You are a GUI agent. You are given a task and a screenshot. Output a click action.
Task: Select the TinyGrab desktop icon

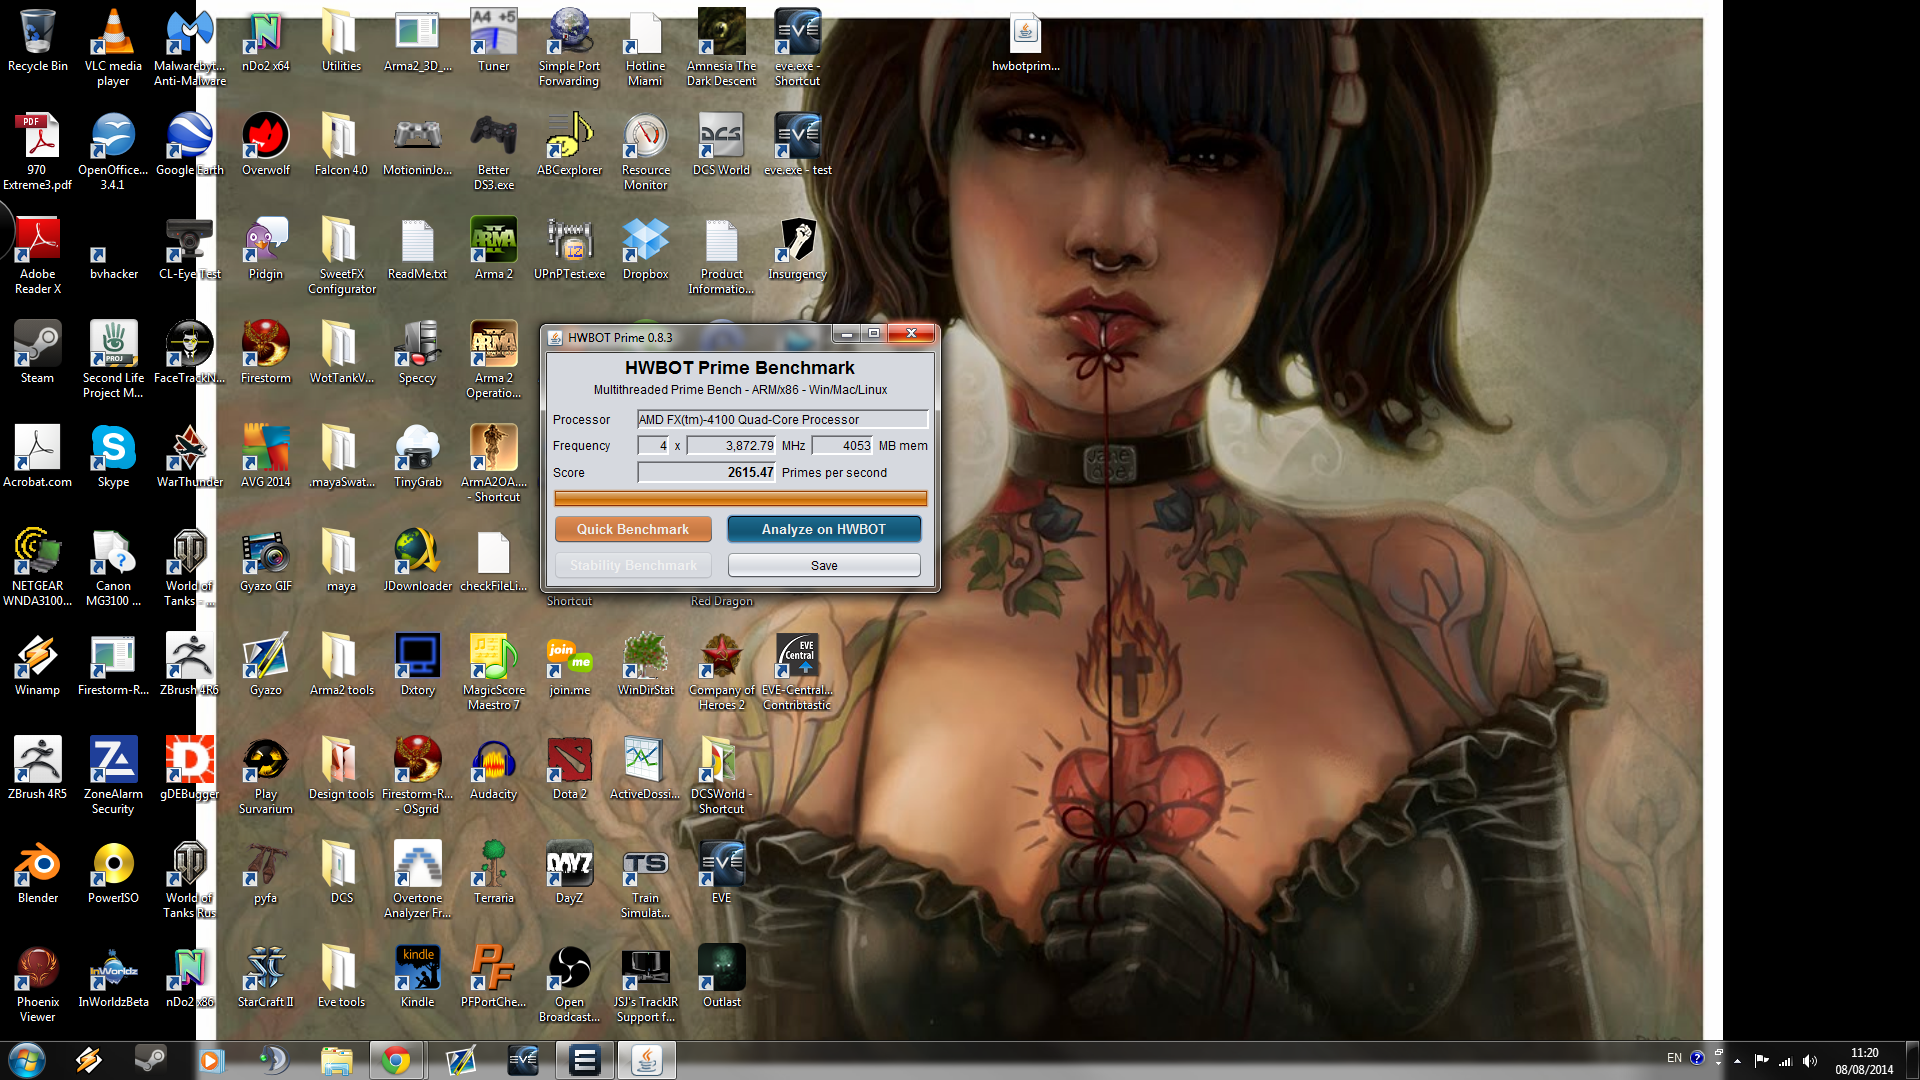[417, 456]
